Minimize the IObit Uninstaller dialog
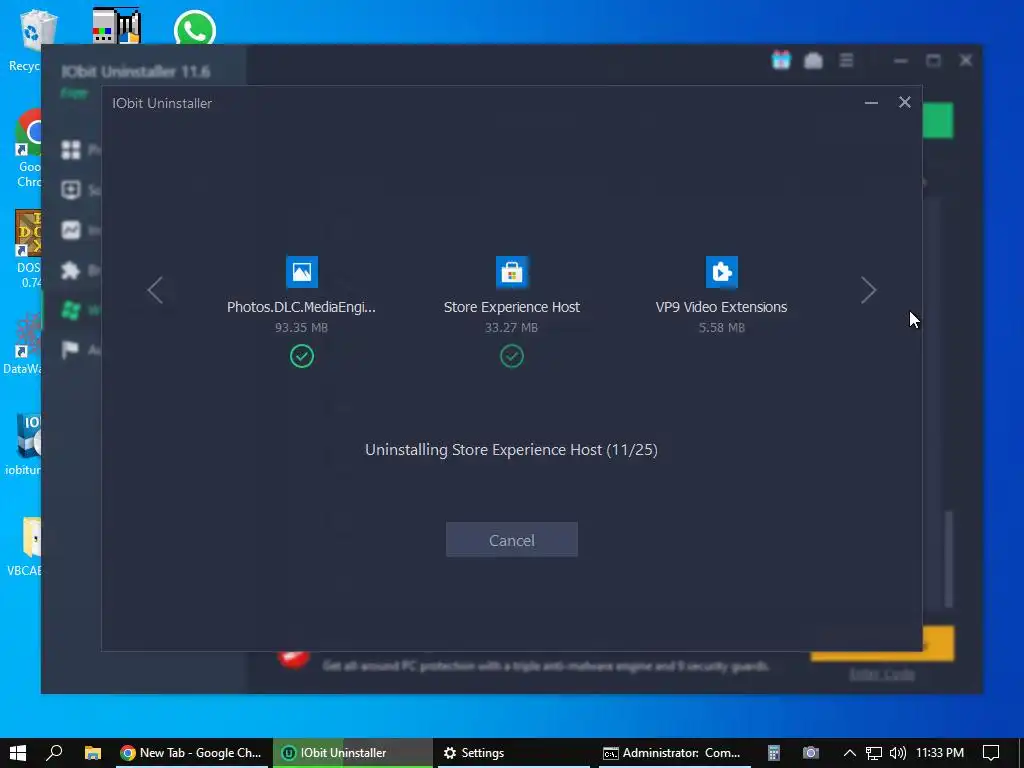Screen dimensions: 1024x768 (x=871, y=103)
